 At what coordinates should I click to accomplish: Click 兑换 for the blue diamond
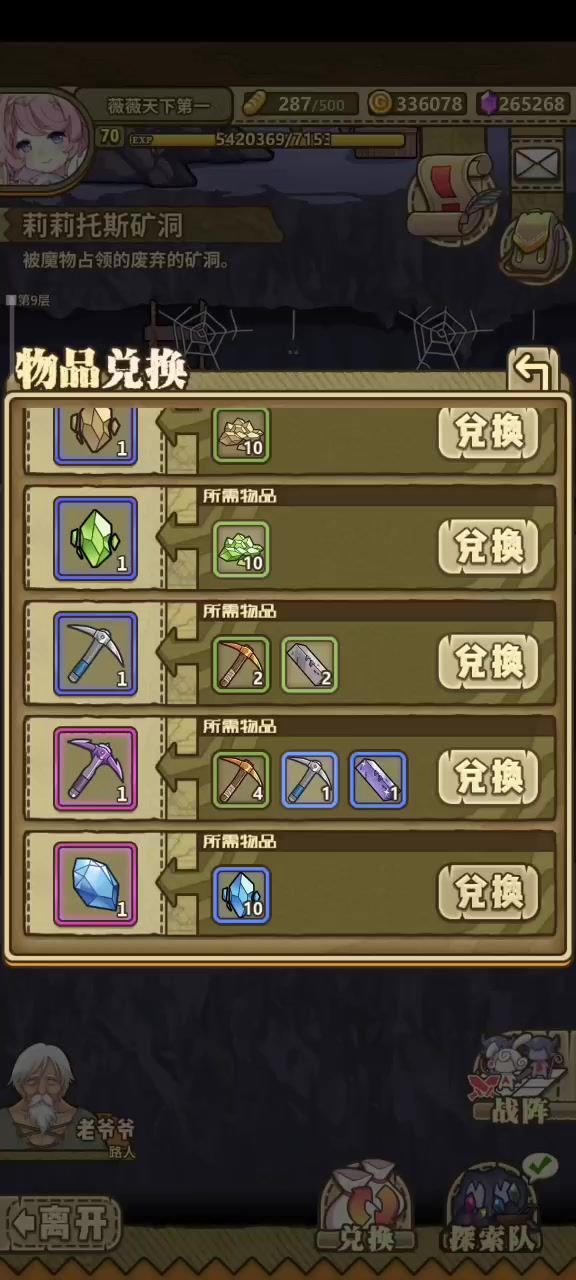point(488,891)
